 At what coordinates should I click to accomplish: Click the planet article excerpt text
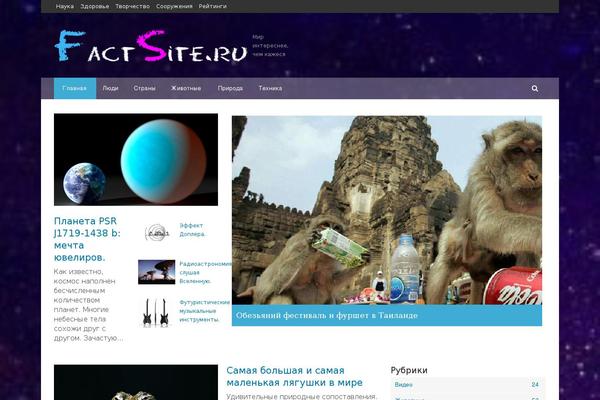[88, 305]
